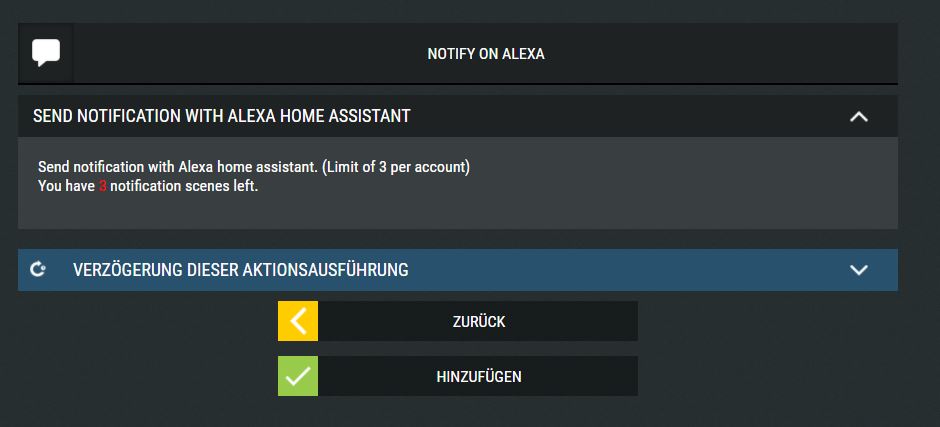940x427 pixels.
Task: Click the Zurück text label
Action: (479, 322)
